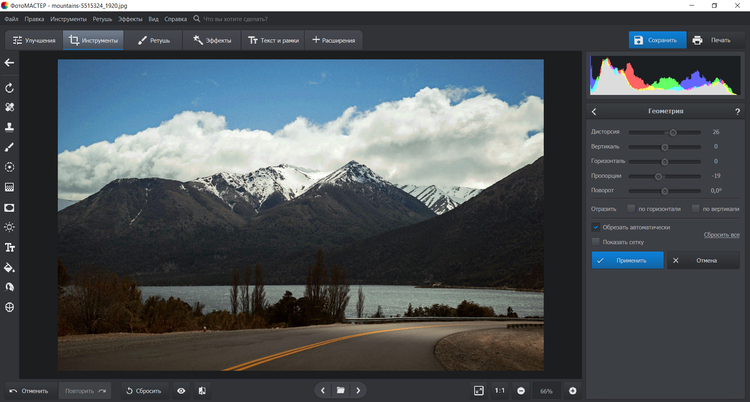This screenshot has height=402, width=750.
Task: Click the 'Применить' button
Action: point(627,260)
